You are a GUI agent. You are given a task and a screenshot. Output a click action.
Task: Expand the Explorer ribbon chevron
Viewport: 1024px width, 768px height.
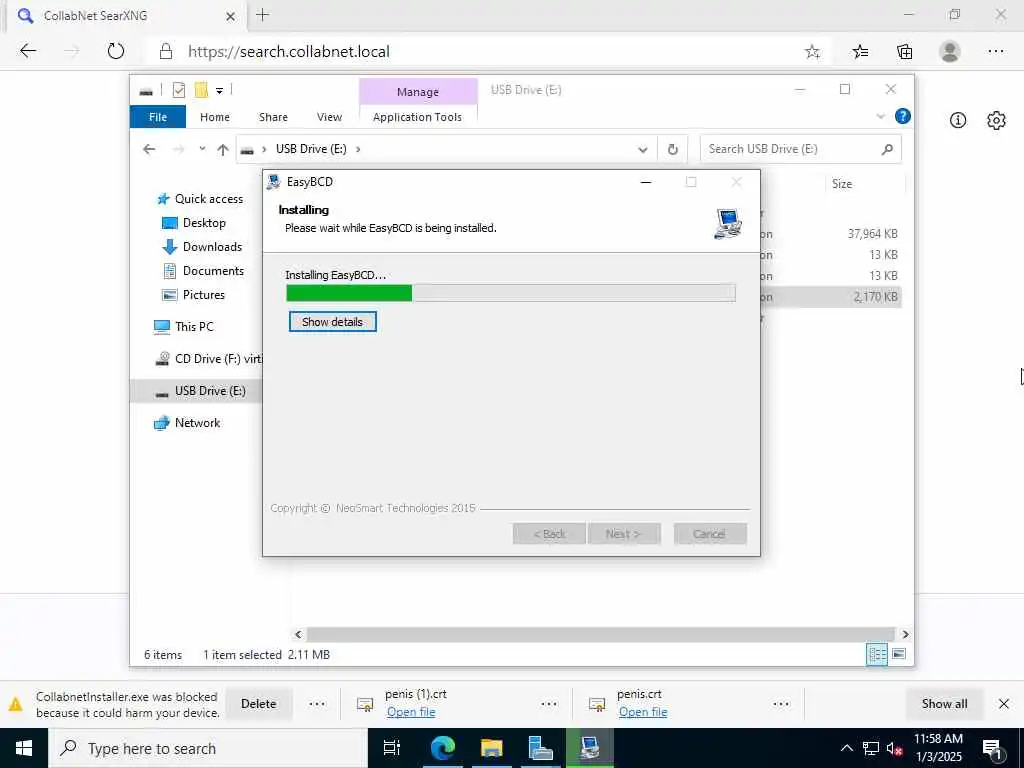[880, 117]
